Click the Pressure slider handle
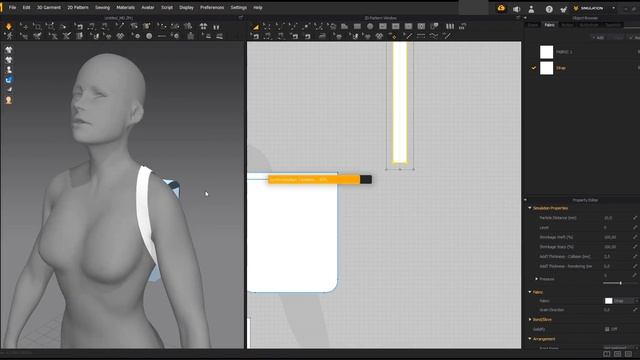Viewport: 640px width, 360px height. click(620, 283)
